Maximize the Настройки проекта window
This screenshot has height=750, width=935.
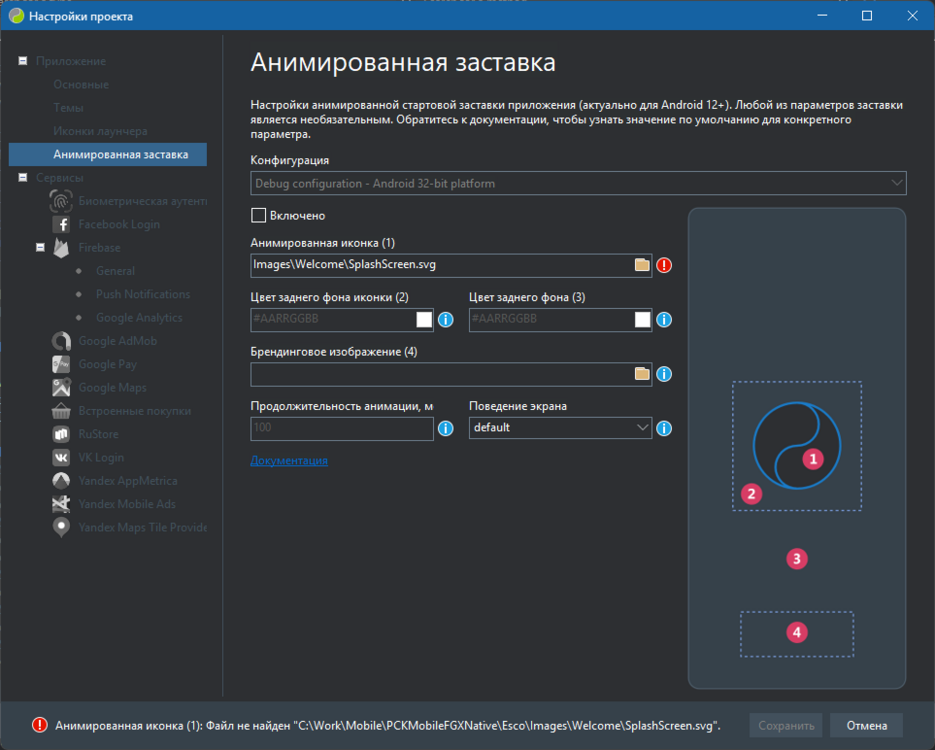(867, 16)
